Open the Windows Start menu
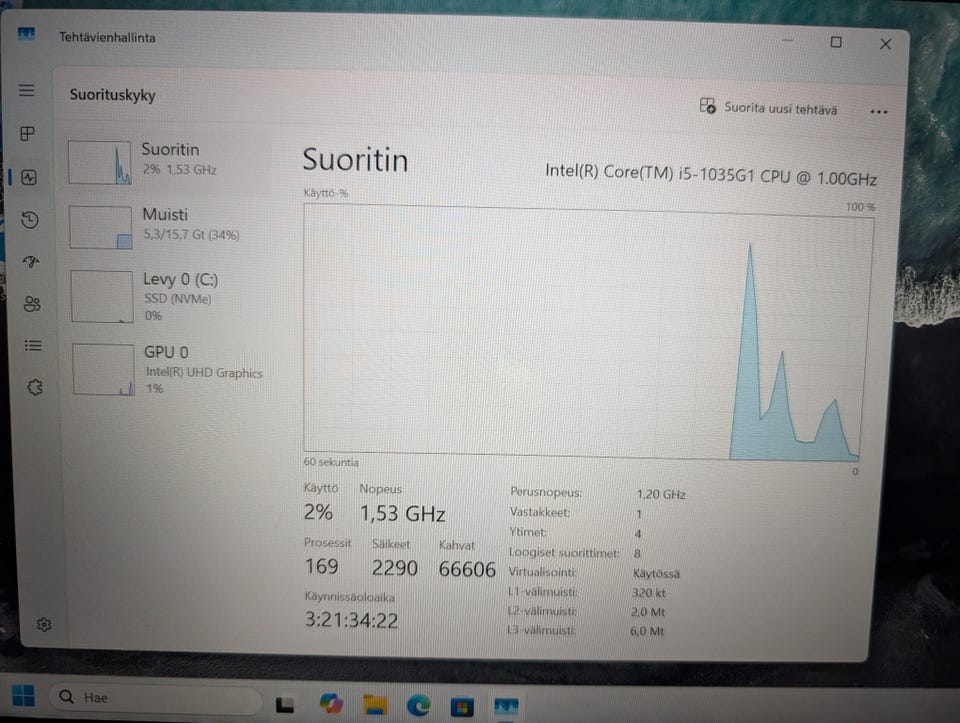The height and width of the screenshot is (723, 960). 23,695
